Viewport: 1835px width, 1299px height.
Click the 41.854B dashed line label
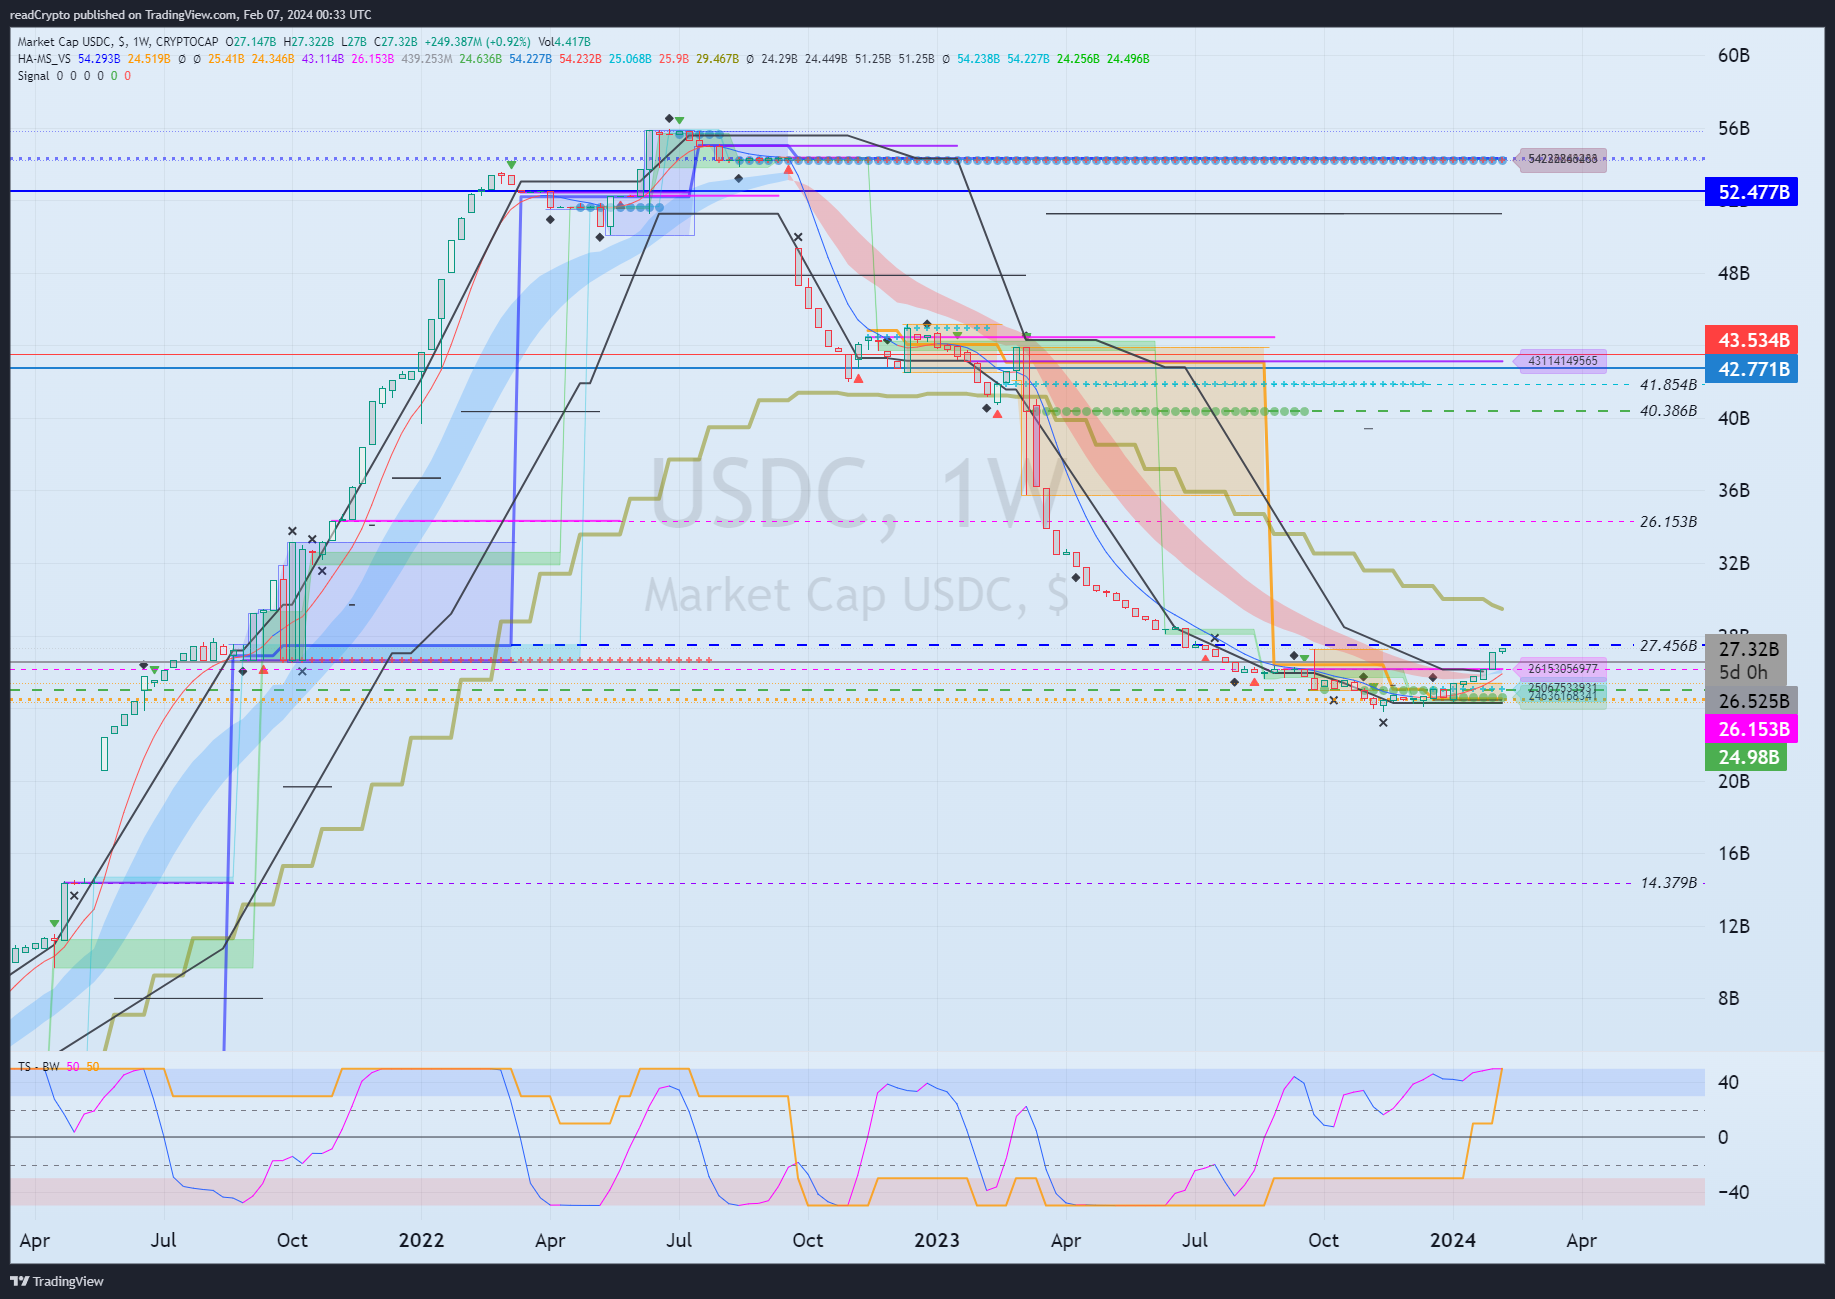1668,384
